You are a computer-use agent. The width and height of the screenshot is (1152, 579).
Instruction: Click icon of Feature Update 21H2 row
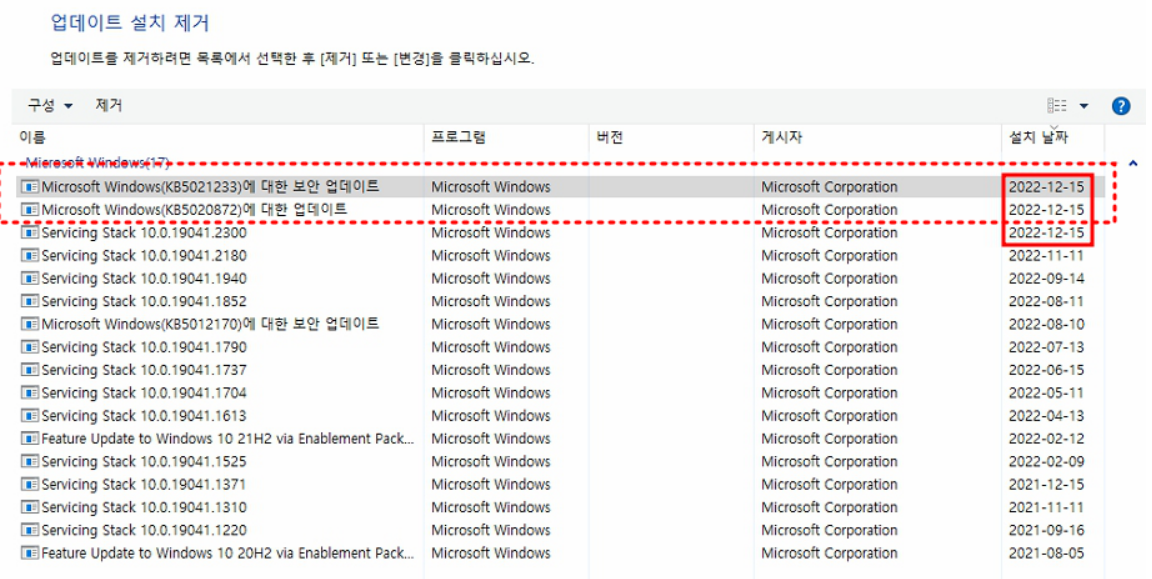coord(30,439)
